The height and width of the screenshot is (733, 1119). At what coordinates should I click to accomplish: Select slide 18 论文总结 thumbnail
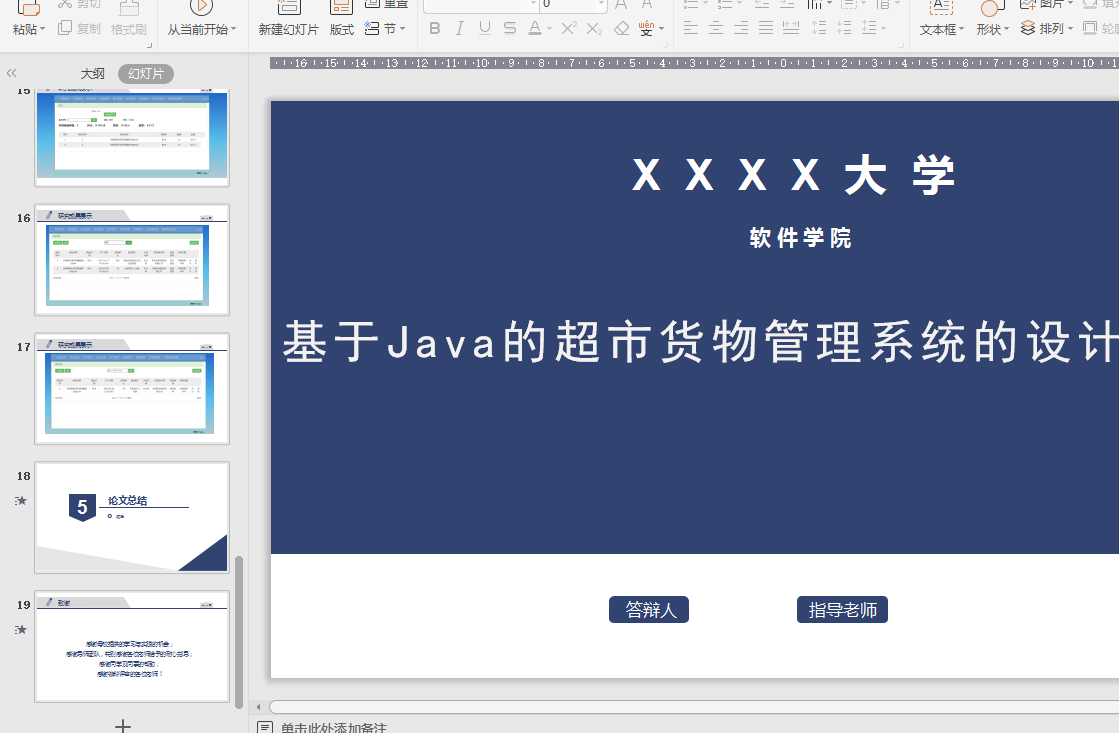pyautogui.click(x=132, y=517)
